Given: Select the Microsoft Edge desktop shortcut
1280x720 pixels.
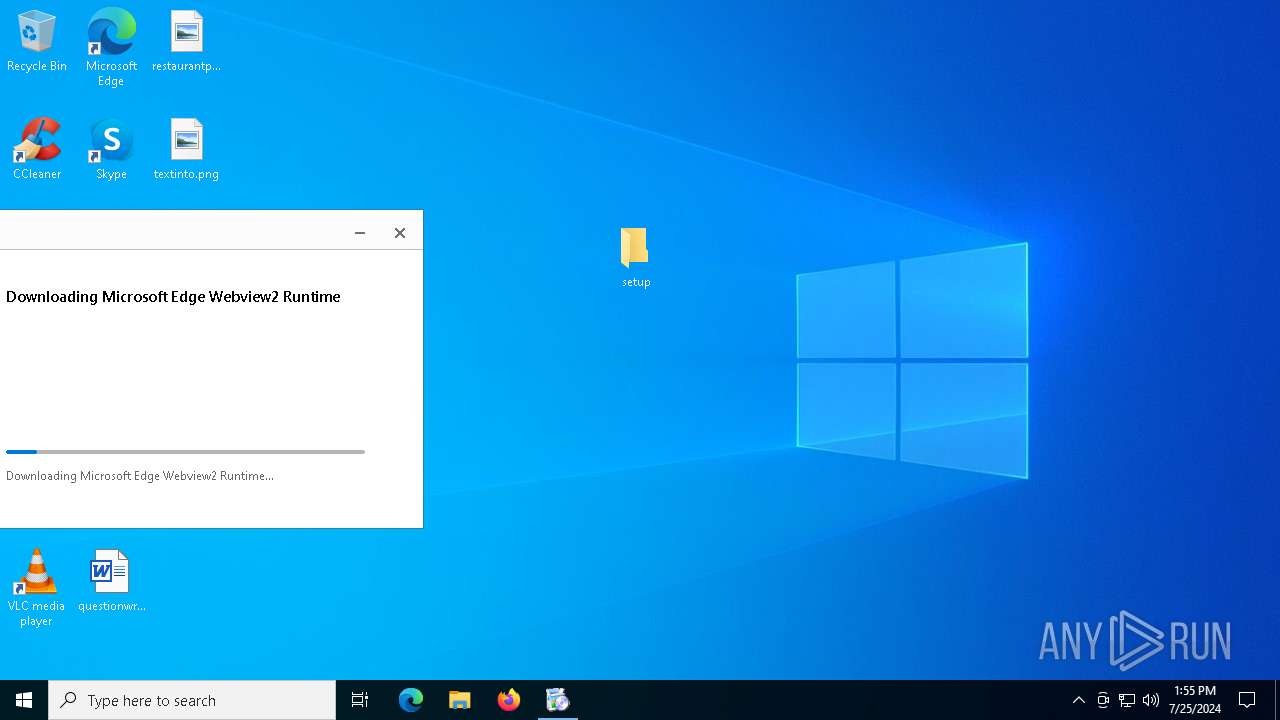Looking at the screenshot, I should pyautogui.click(x=111, y=48).
